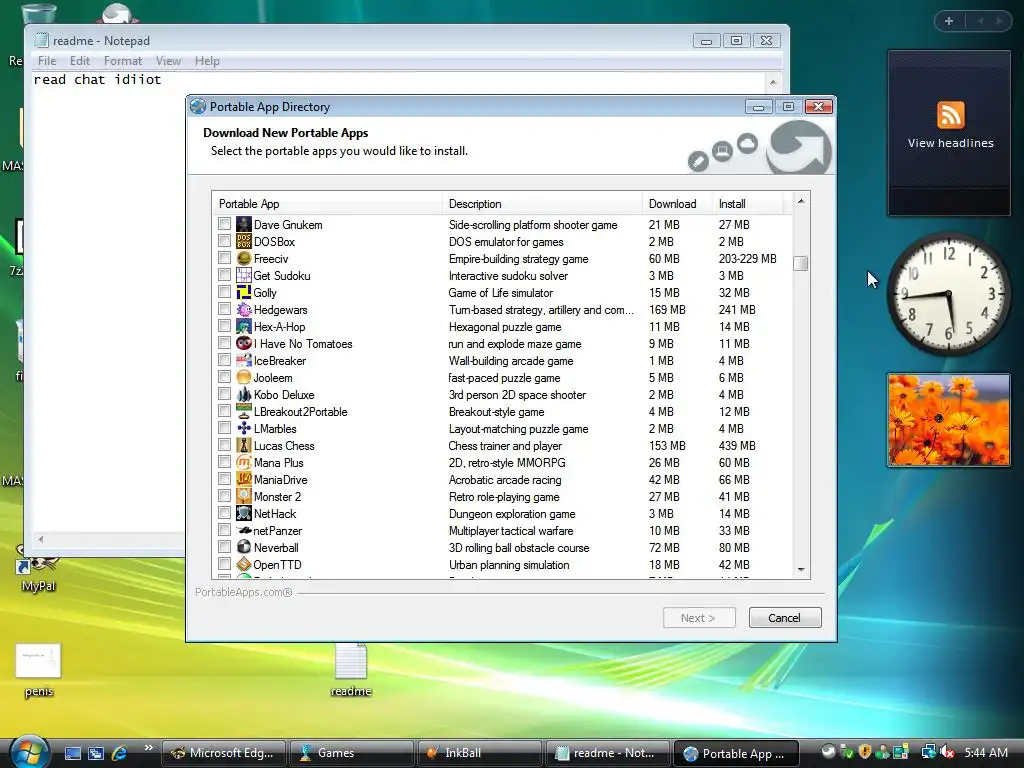Select the Lucas Chess checkbox
The height and width of the screenshot is (768, 1024).
point(225,445)
